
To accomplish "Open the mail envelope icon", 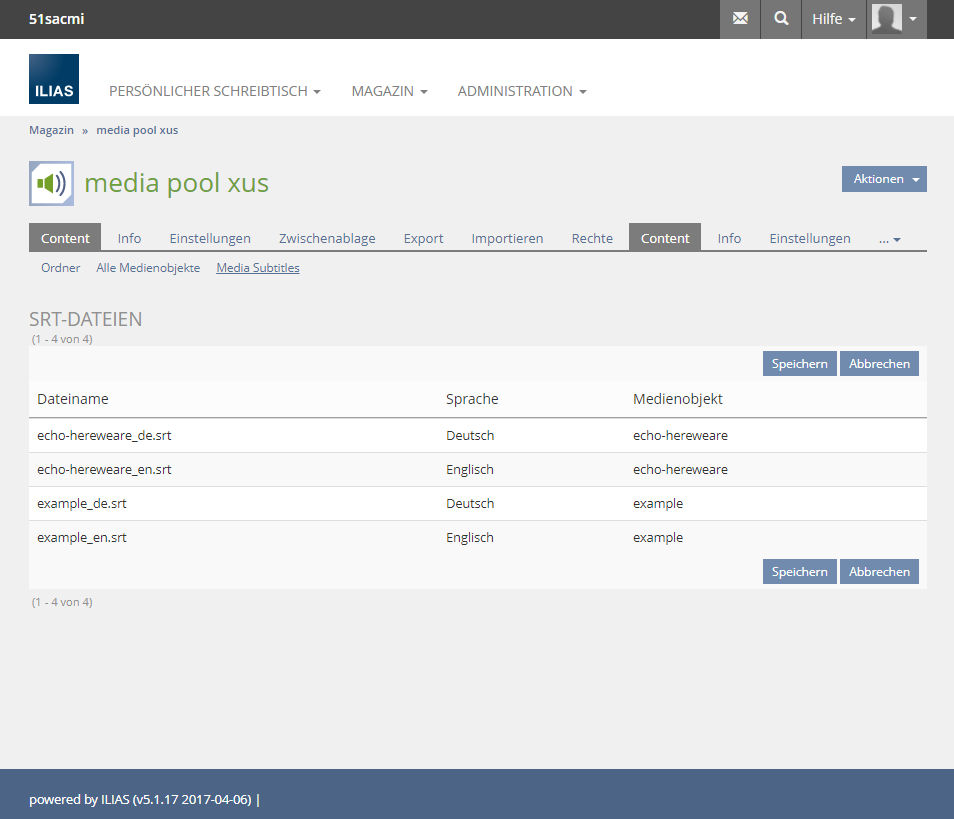I will (740, 19).
